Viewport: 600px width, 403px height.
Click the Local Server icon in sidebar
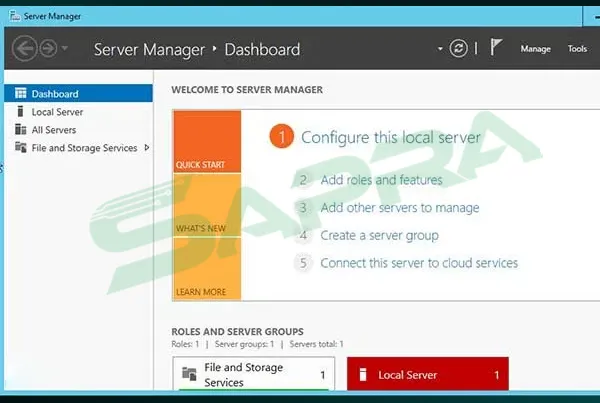click(21, 112)
